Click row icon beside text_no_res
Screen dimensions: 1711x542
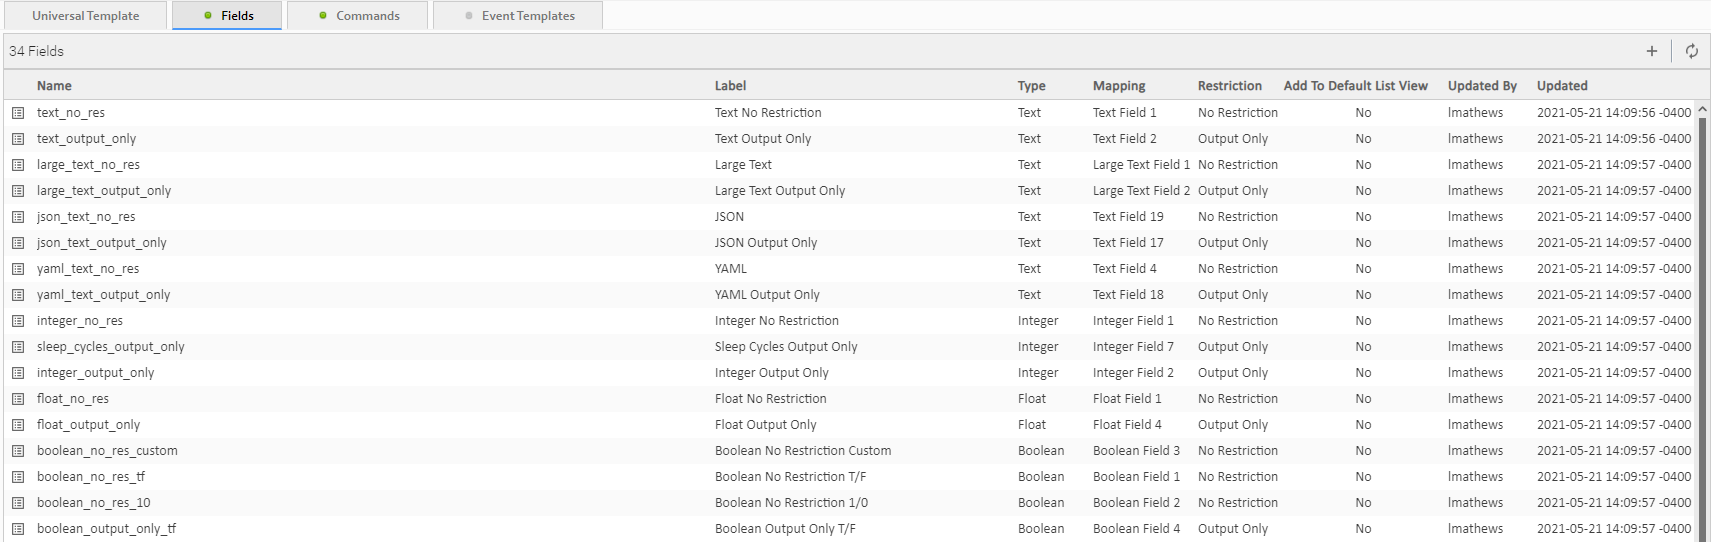click(18, 113)
